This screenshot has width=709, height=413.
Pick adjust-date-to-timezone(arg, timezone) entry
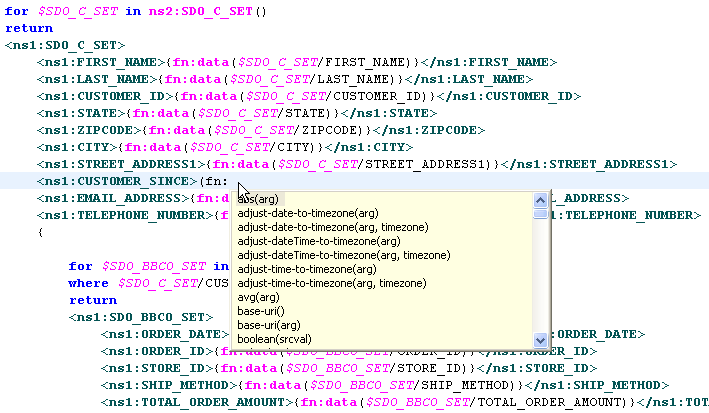tap(333, 227)
